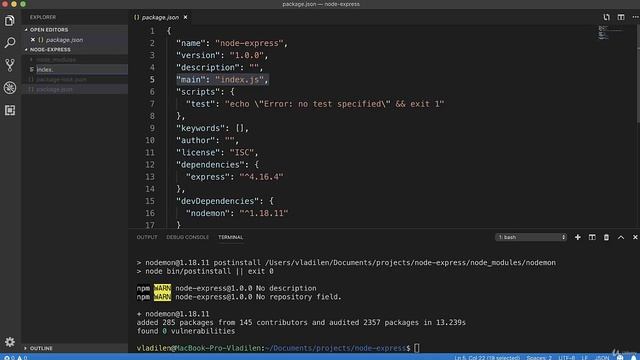Click the first yellow WARN label in terminal

tap(162, 288)
